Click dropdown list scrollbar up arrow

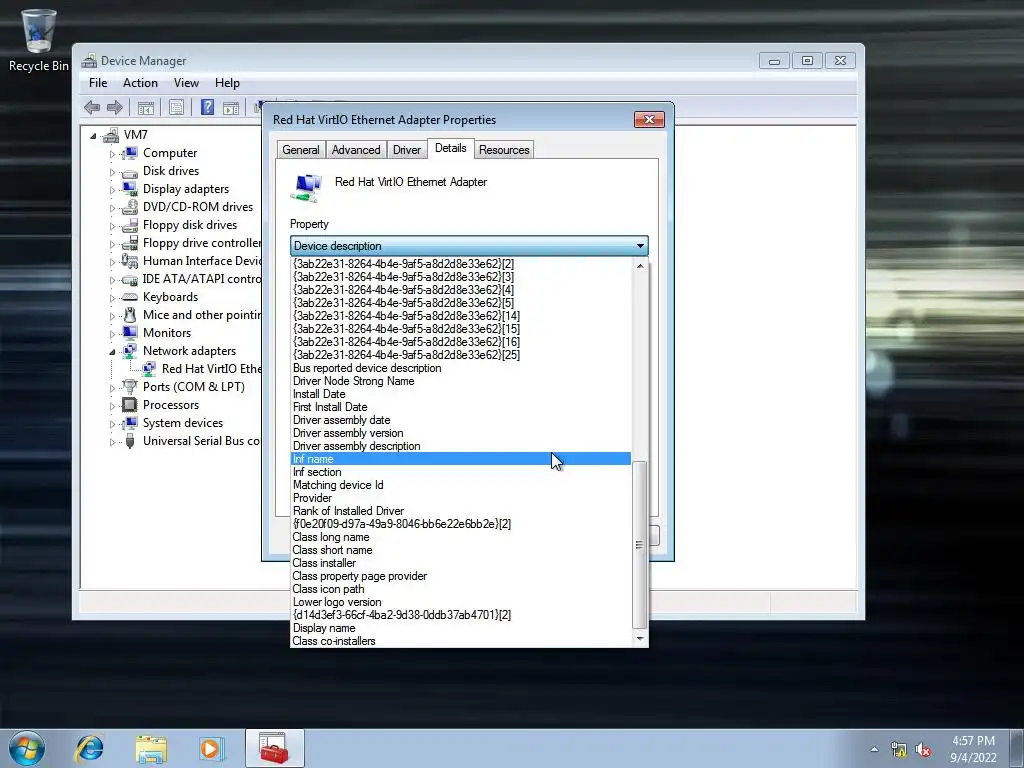(x=640, y=266)
